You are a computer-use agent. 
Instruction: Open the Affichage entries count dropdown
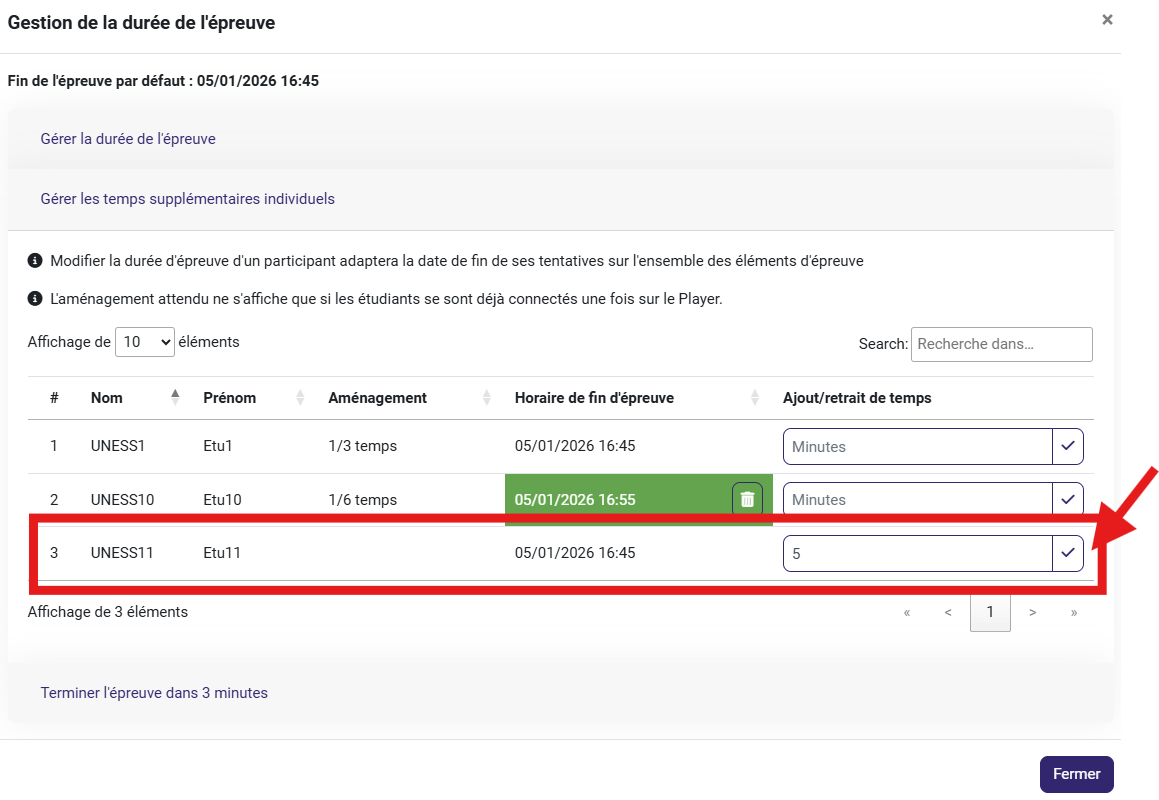145,342
